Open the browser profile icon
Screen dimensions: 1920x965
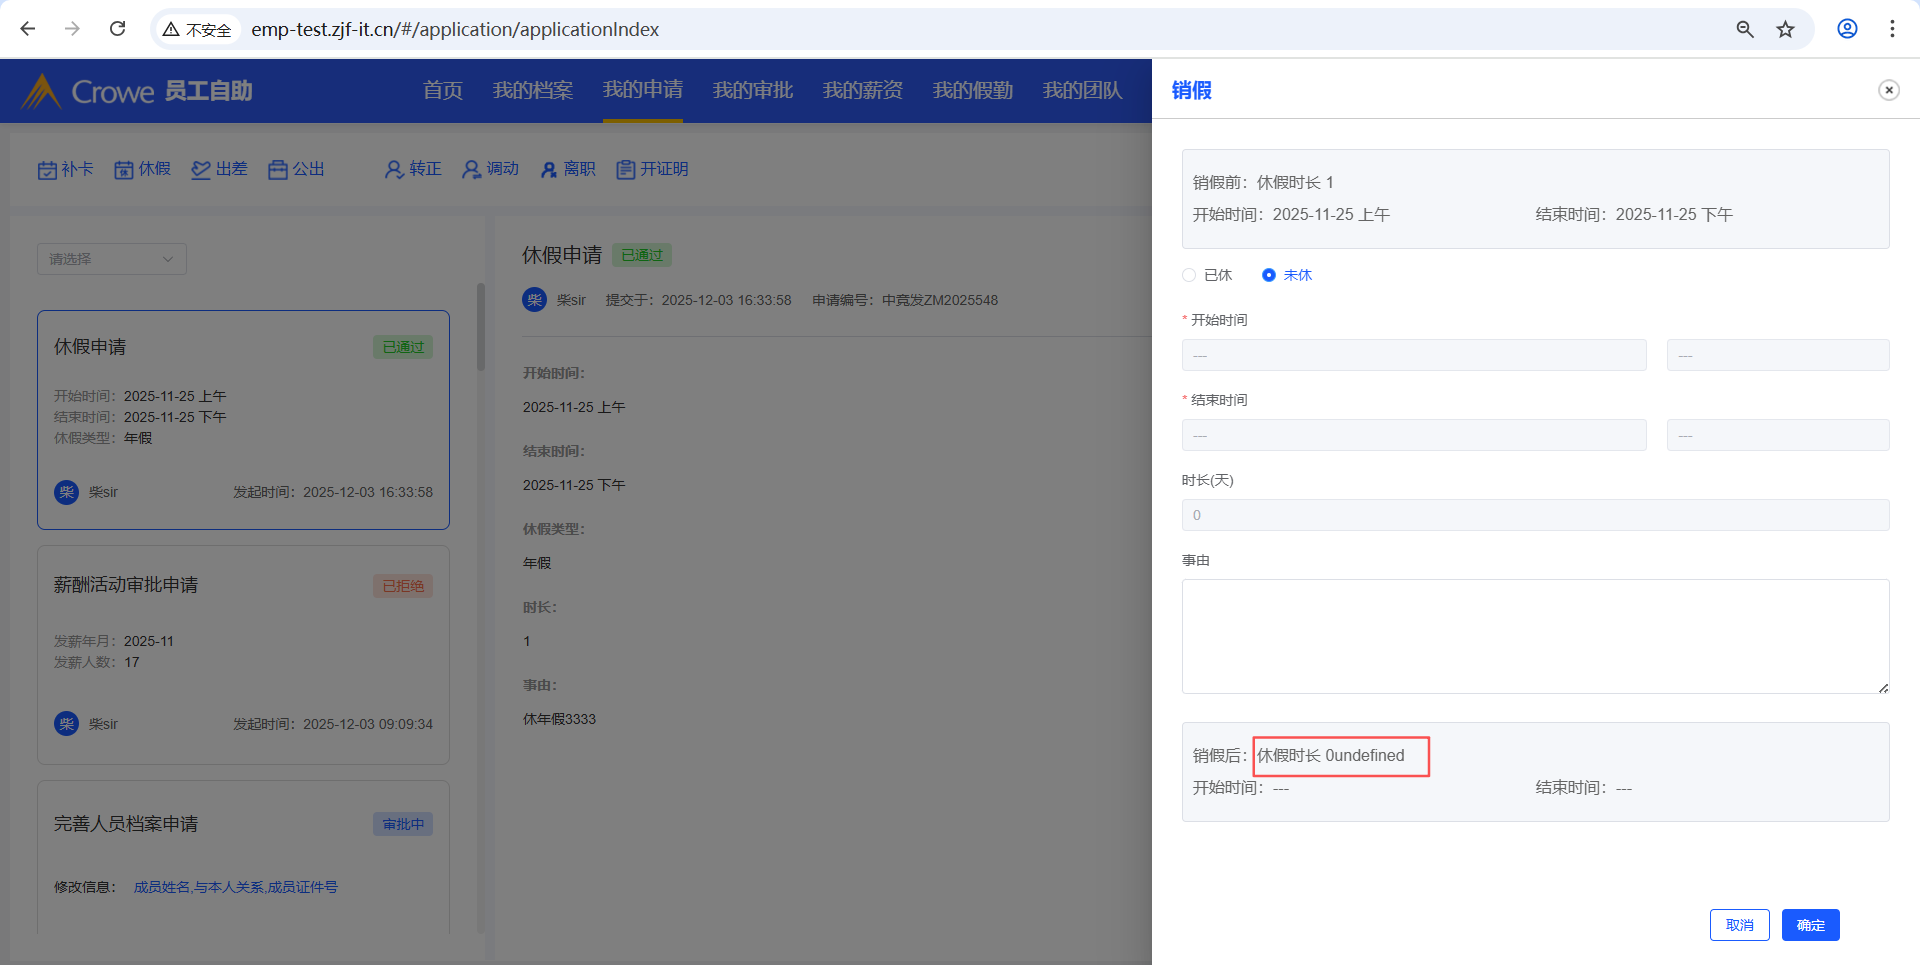(x=1847, y=29)
